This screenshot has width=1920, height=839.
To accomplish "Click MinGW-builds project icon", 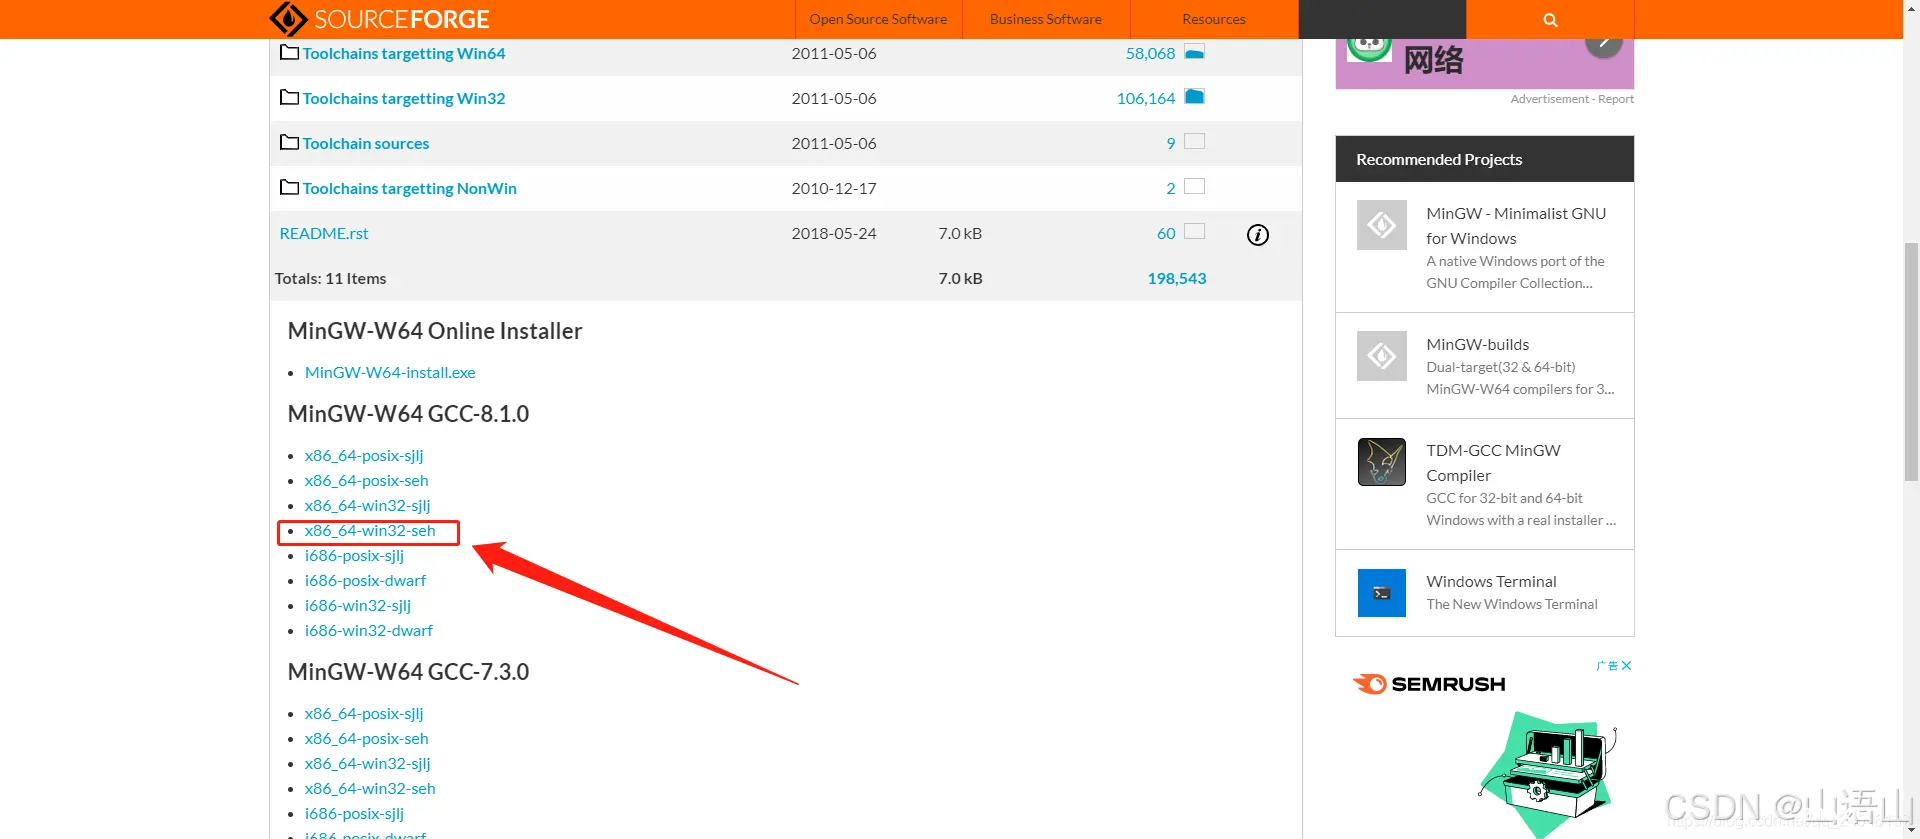I will (1382, 356).
